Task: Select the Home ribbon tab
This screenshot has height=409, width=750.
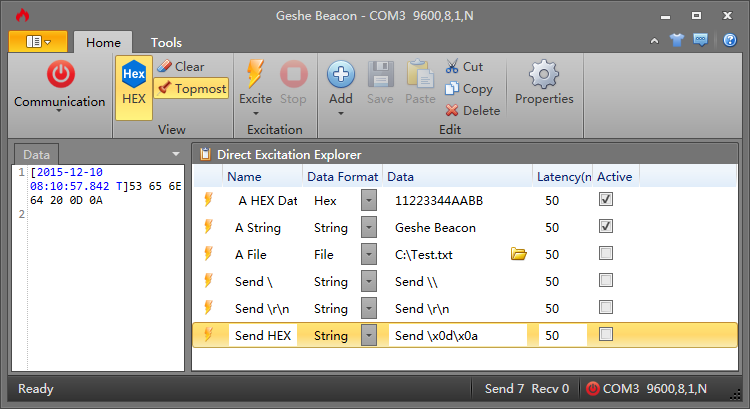Action: click(x=103, y=43)
